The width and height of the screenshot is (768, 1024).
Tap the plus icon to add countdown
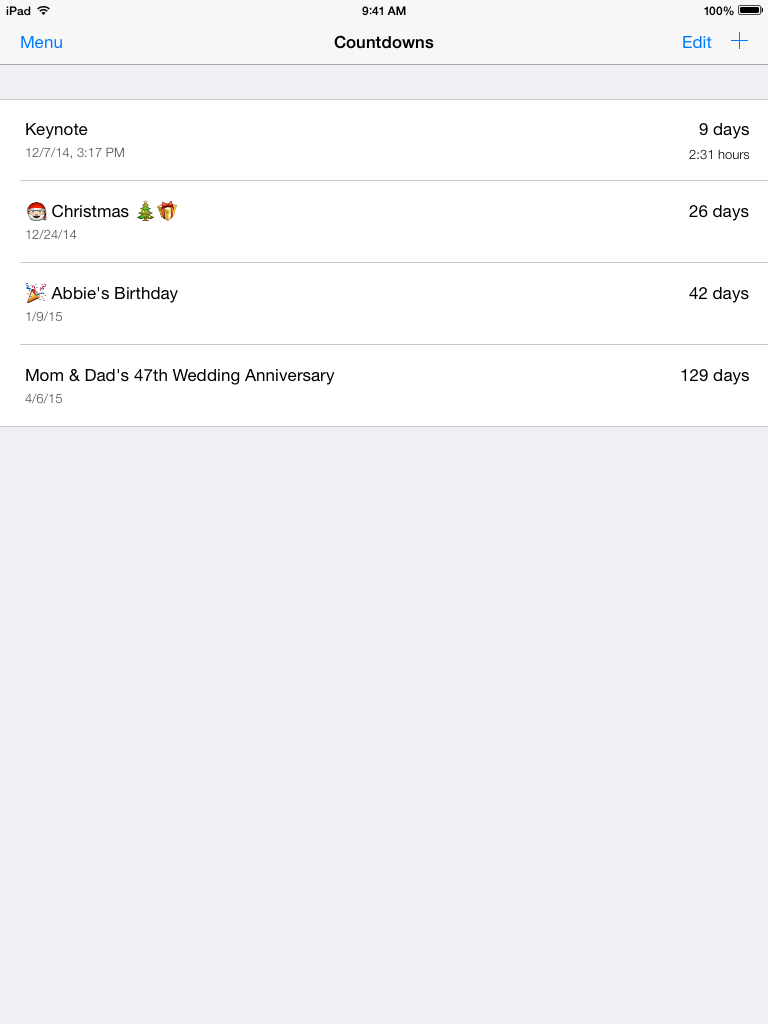tap(739, 41)
